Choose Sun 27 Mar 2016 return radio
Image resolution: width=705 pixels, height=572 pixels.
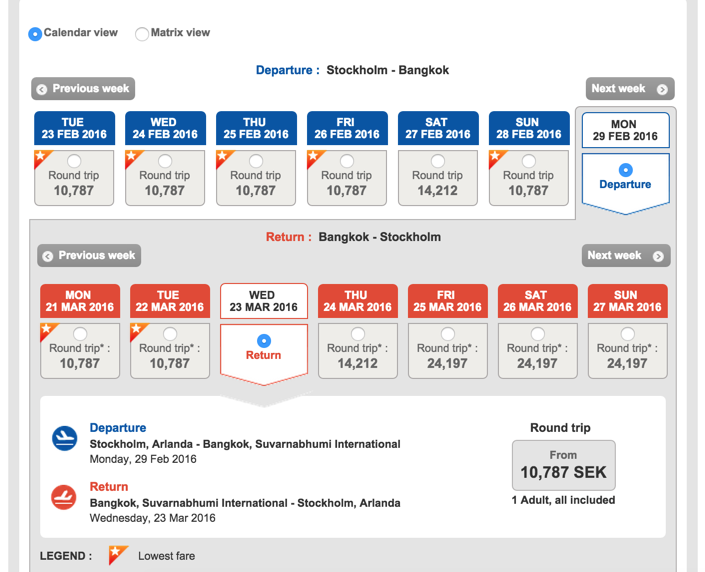click(626, 334)
